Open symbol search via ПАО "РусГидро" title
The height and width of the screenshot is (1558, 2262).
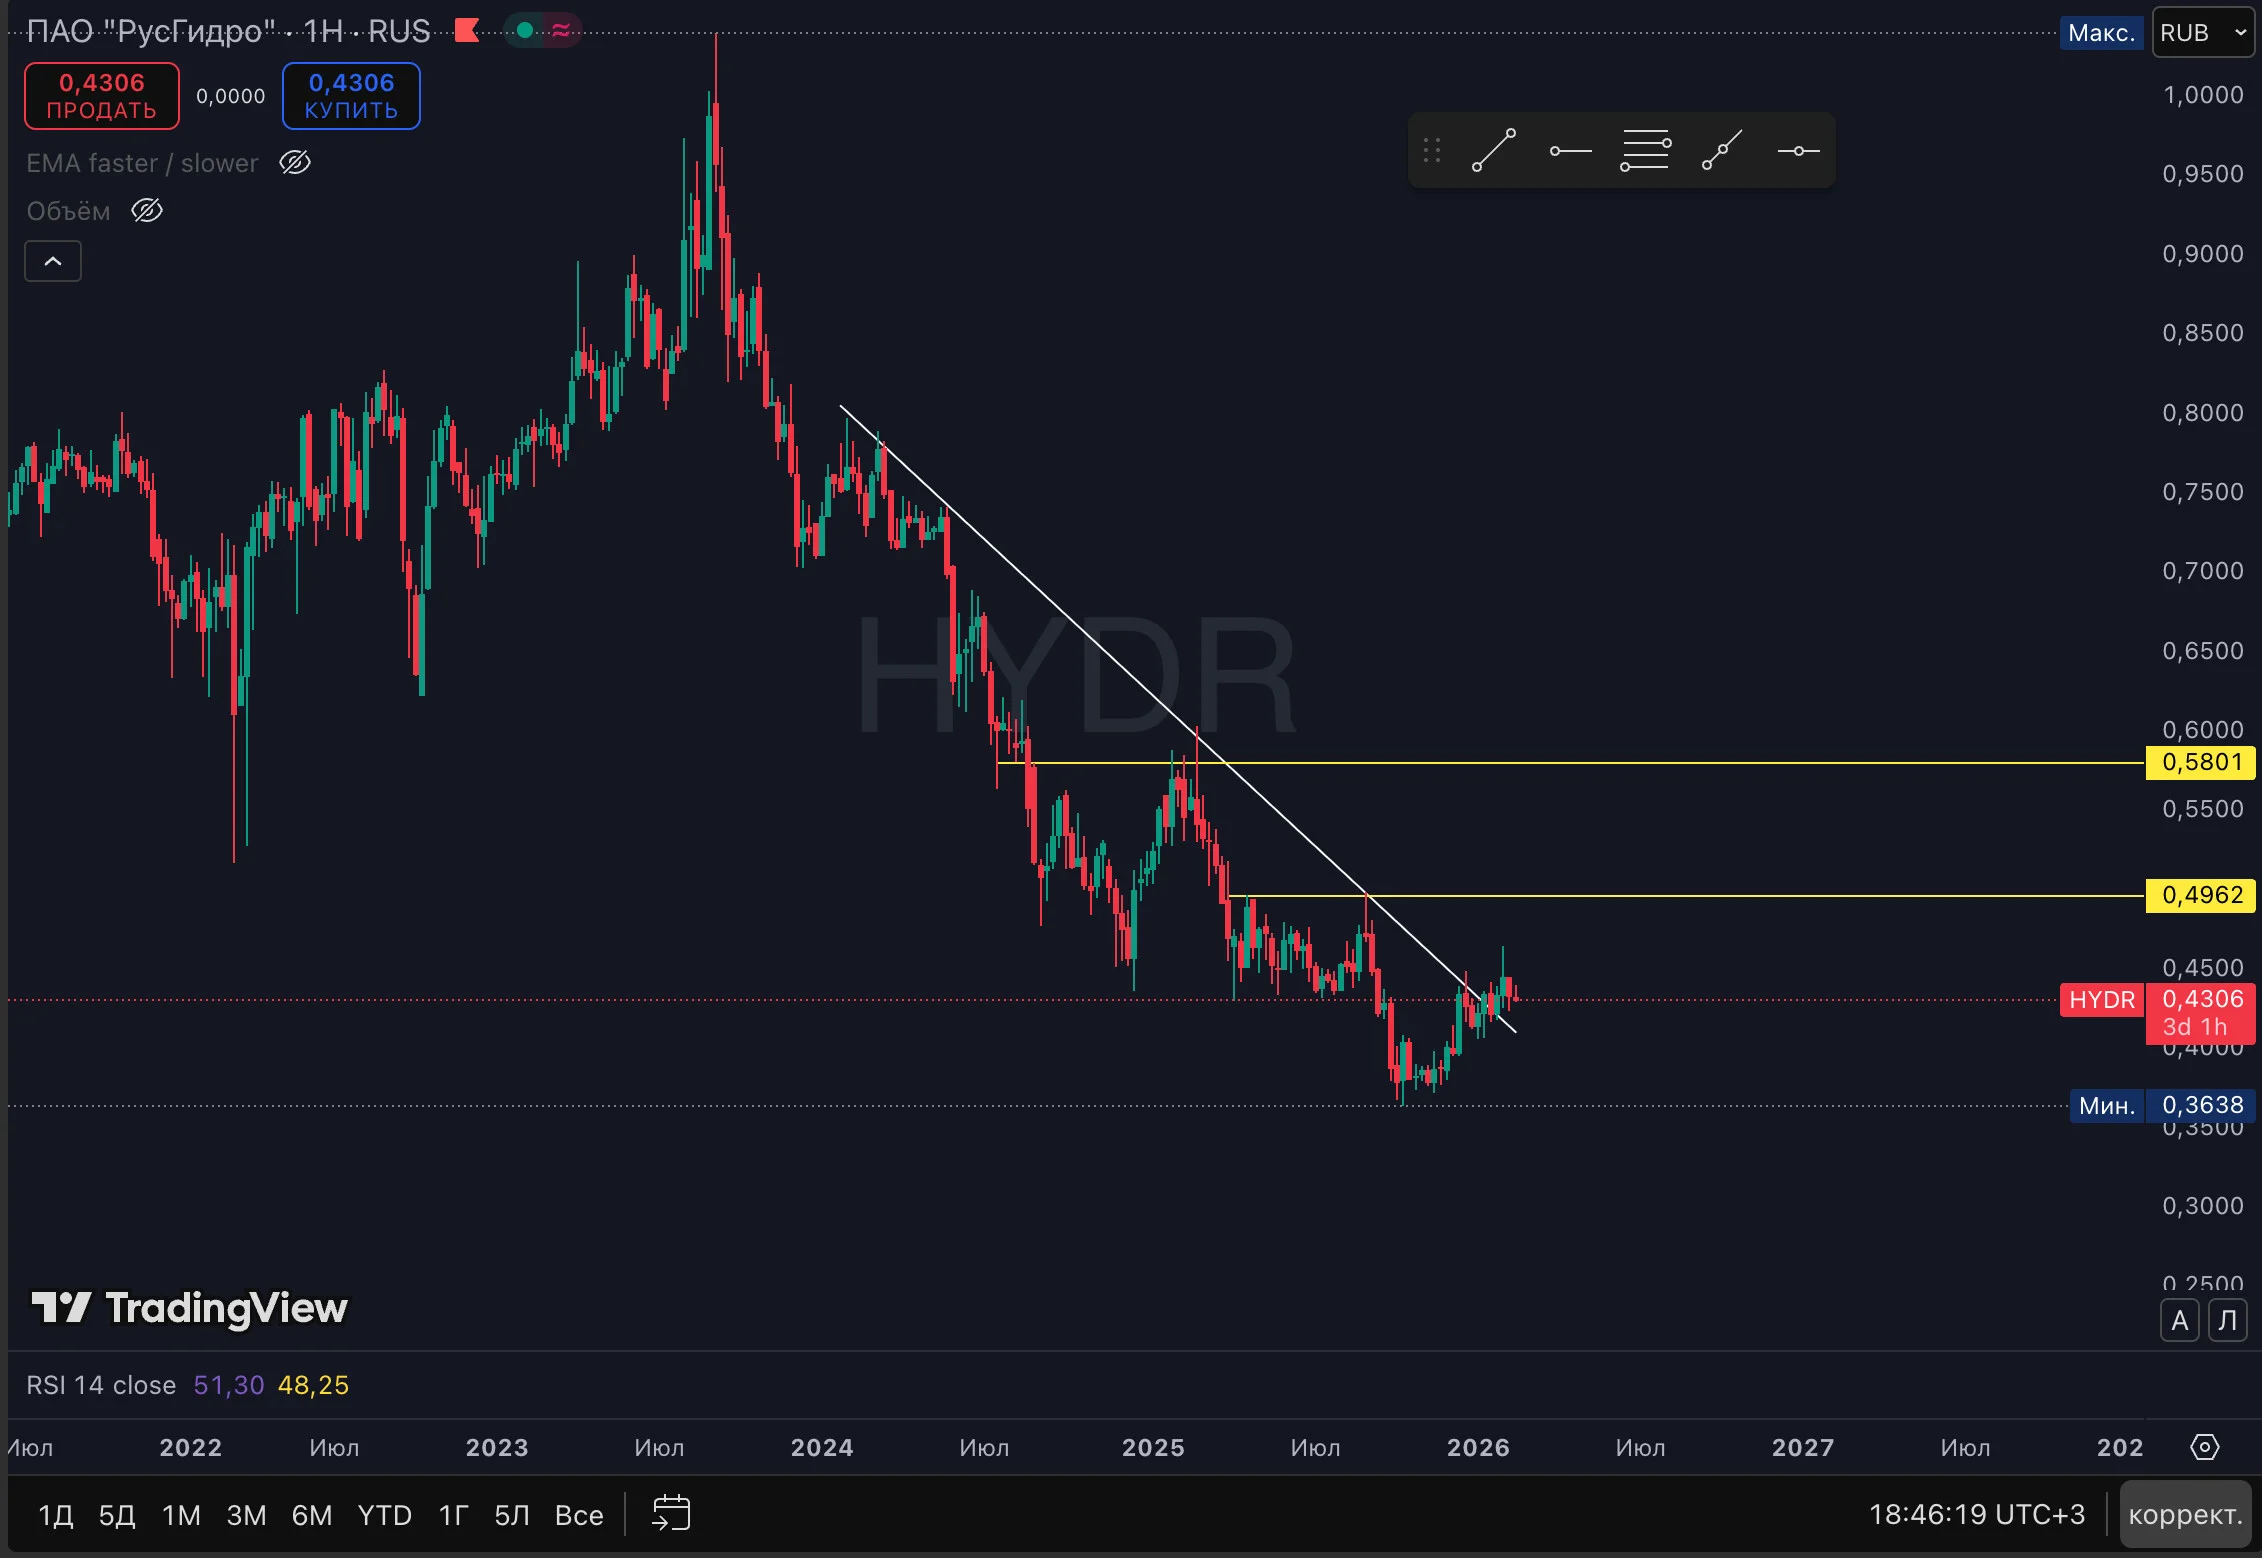[150, 31]
